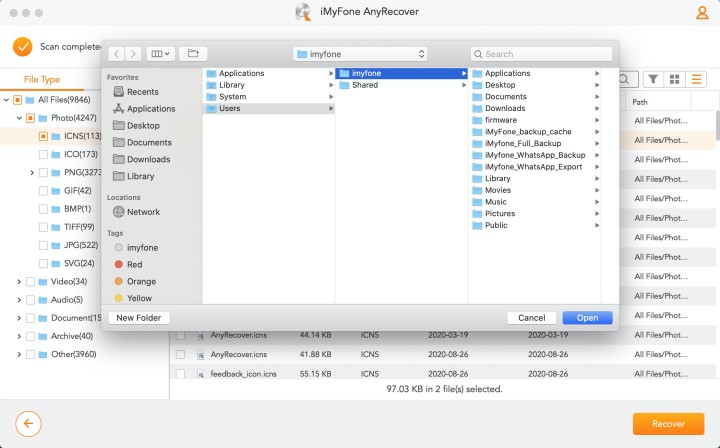The image size is (720, 448).
Task: Click the user account icon
Action: click(x=702, y=12)
